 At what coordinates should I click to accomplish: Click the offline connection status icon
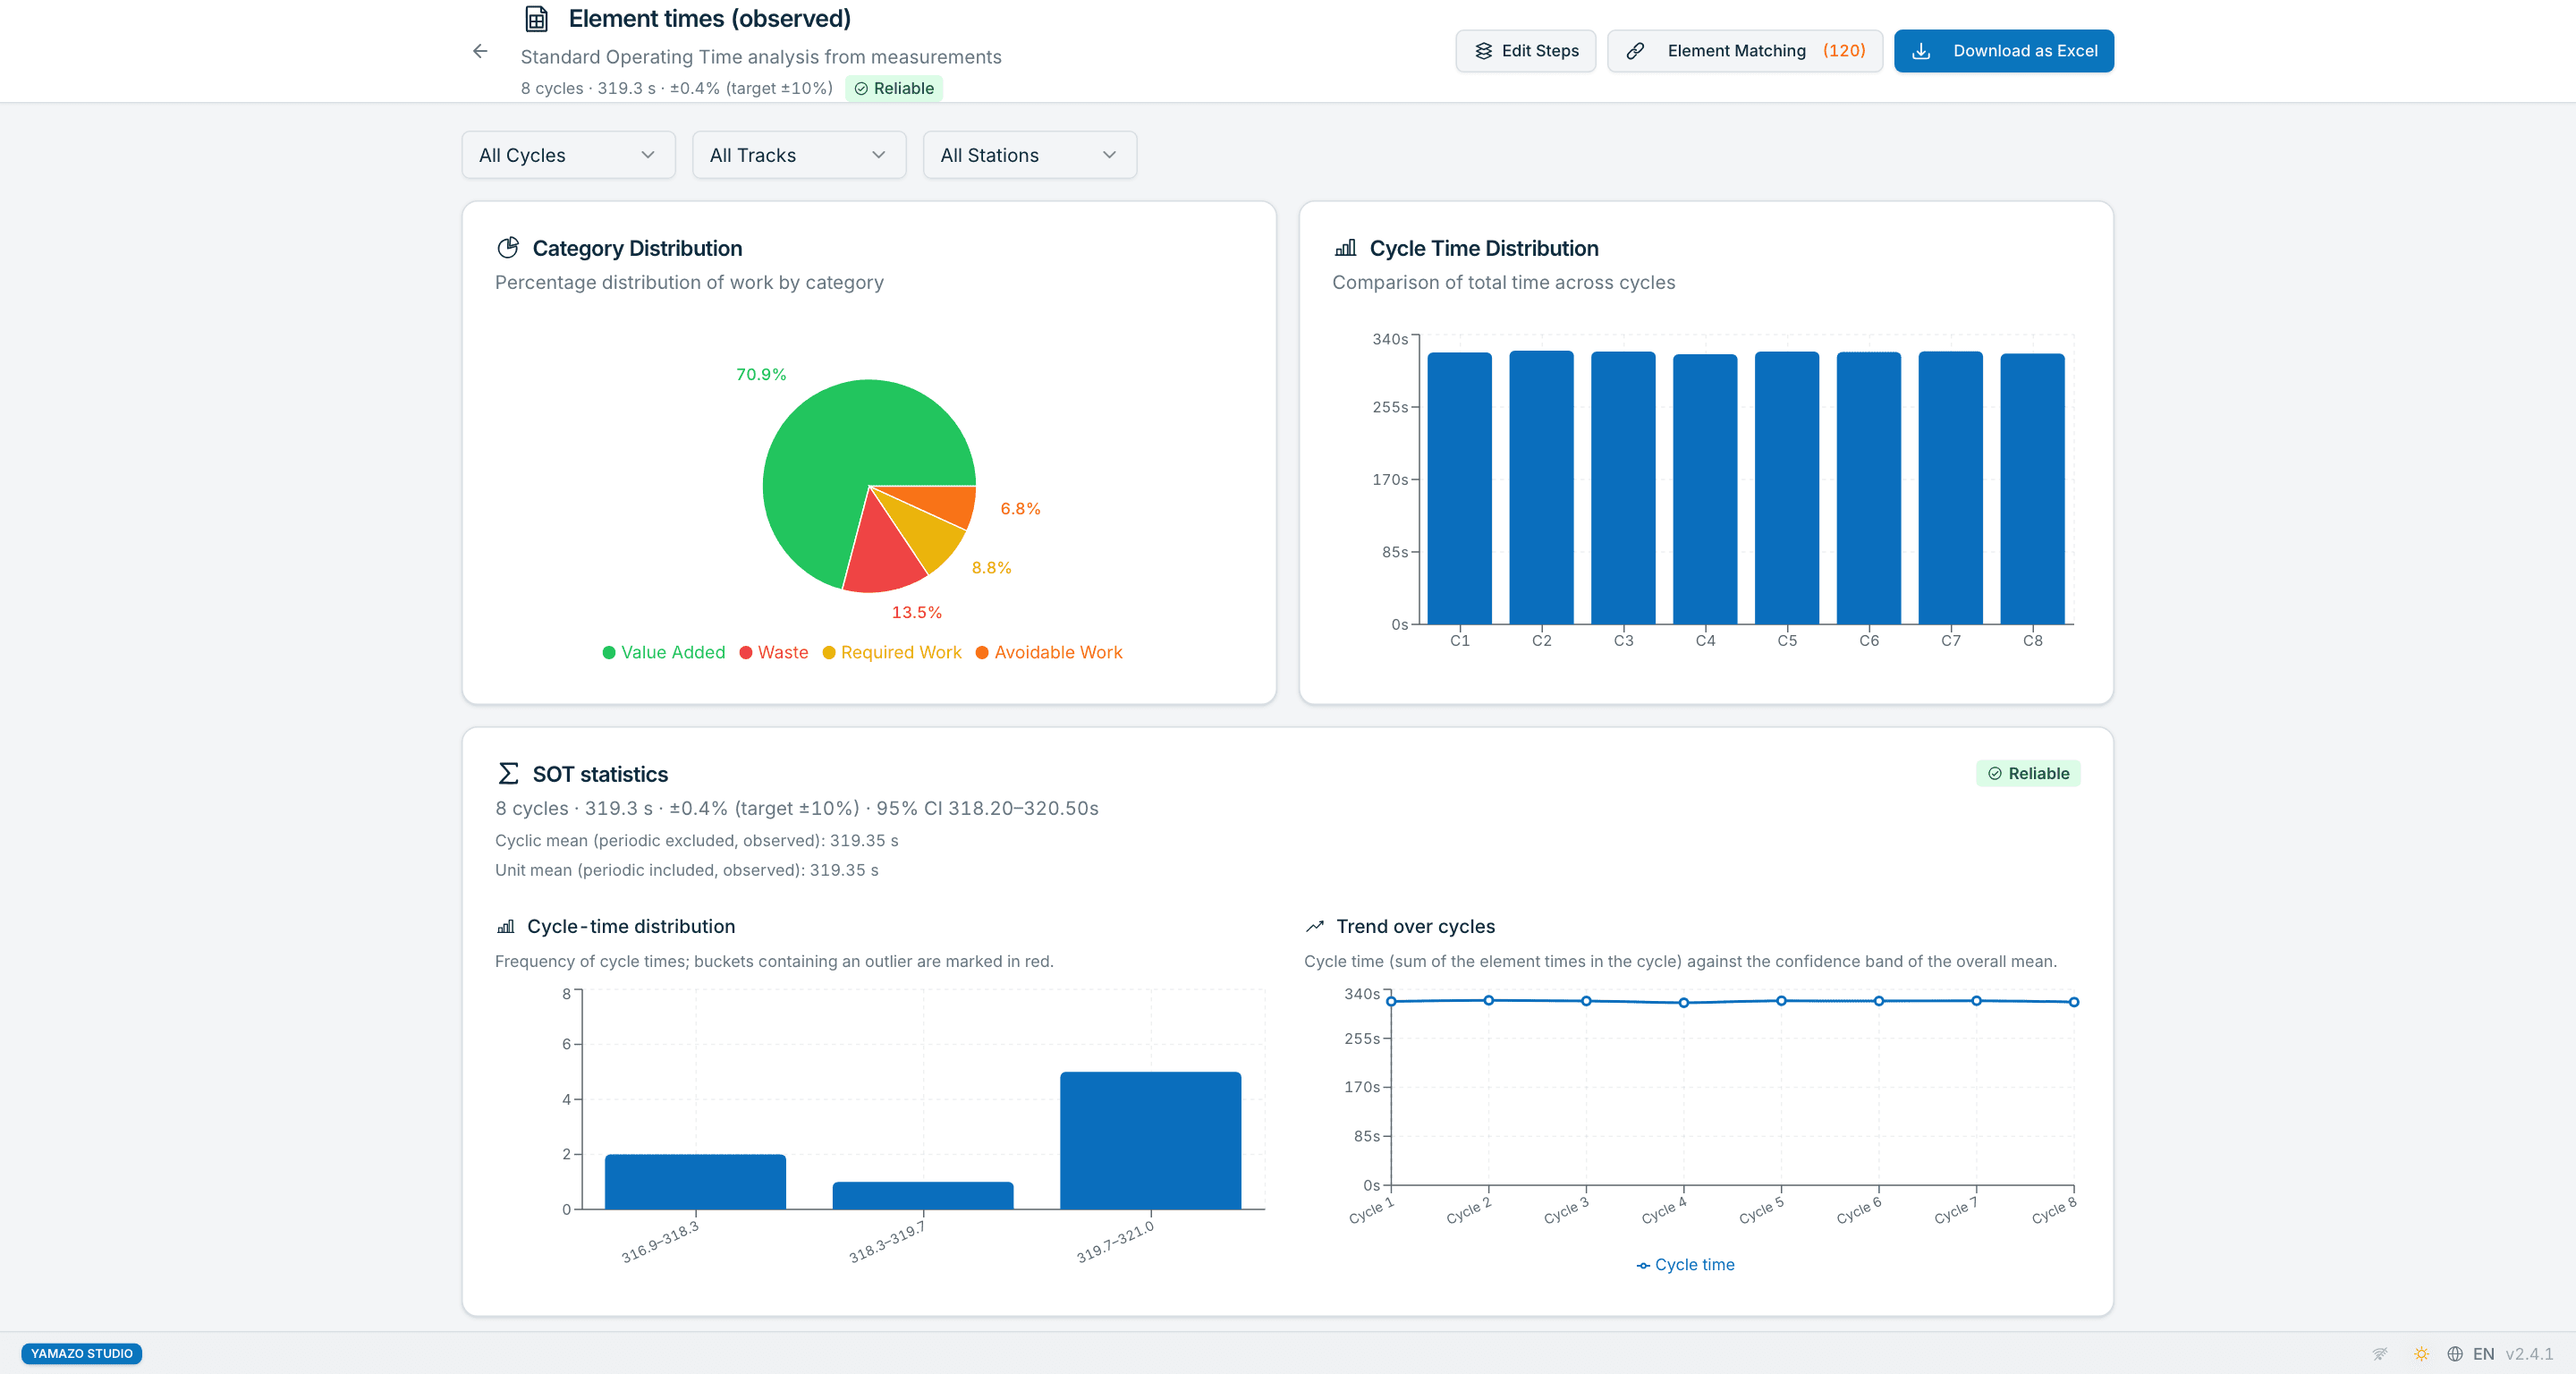click(x=2380, y=1353)
